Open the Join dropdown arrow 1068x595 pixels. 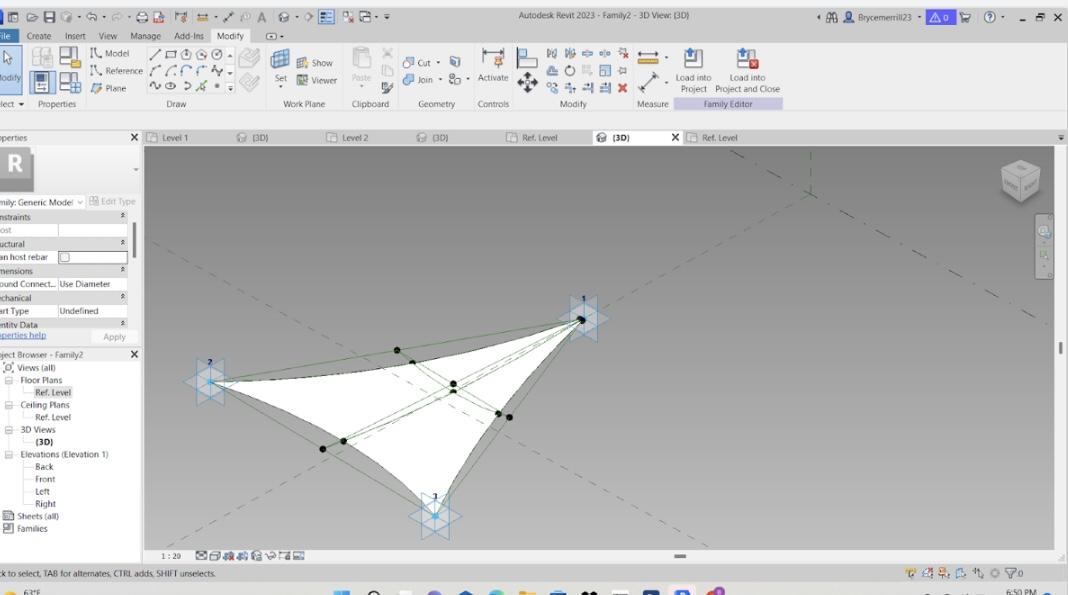440,80
